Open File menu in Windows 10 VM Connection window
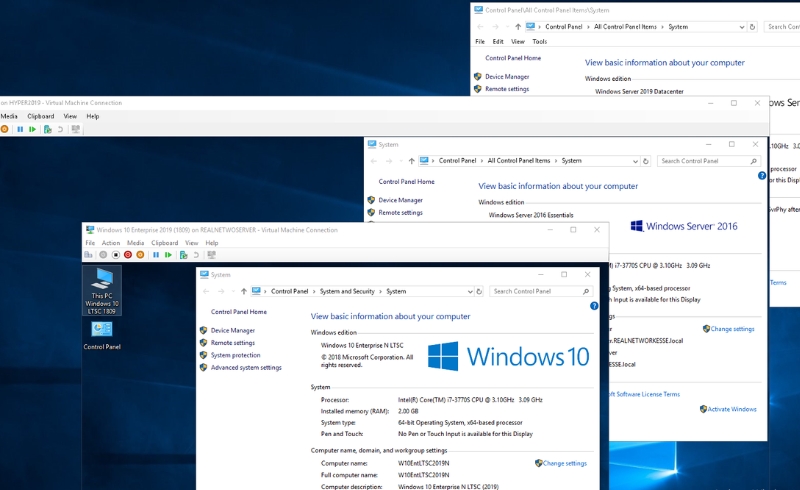Viewport: 800px width, 490px height. pyautogui.click(x=90, y=243)
